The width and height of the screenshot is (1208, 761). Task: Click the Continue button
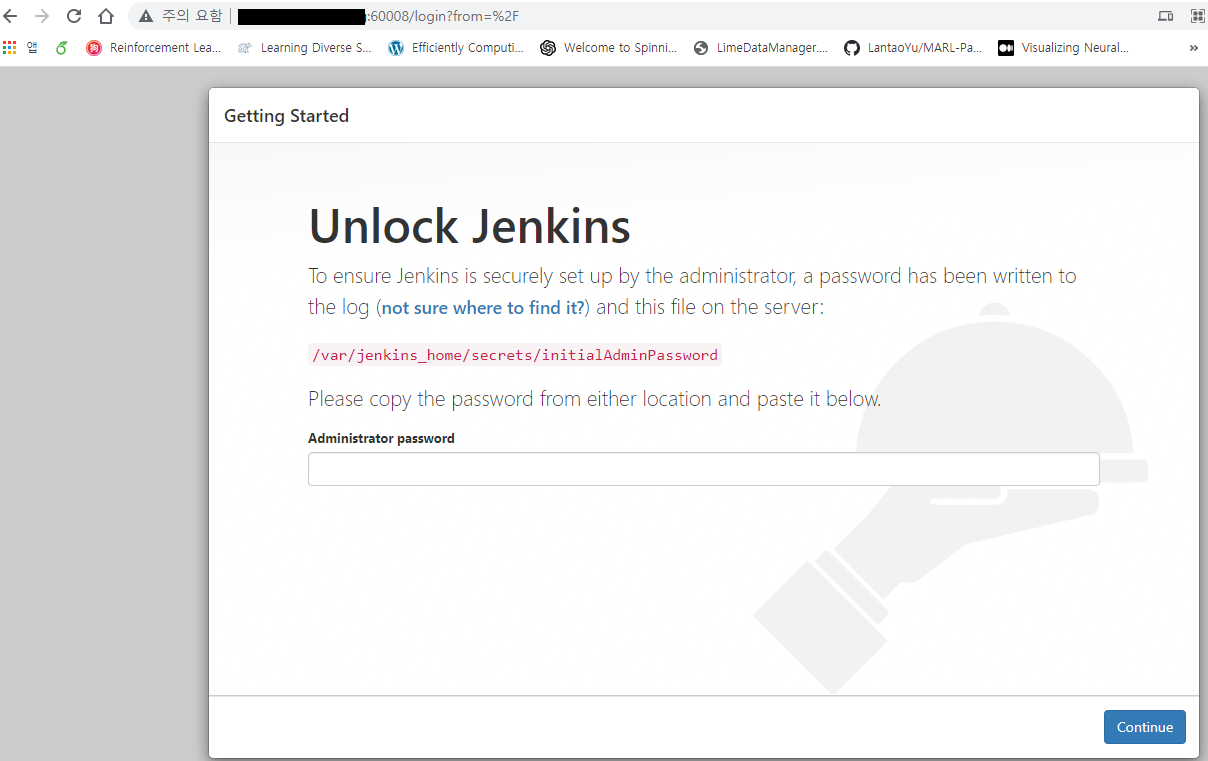click(1144, 727)
